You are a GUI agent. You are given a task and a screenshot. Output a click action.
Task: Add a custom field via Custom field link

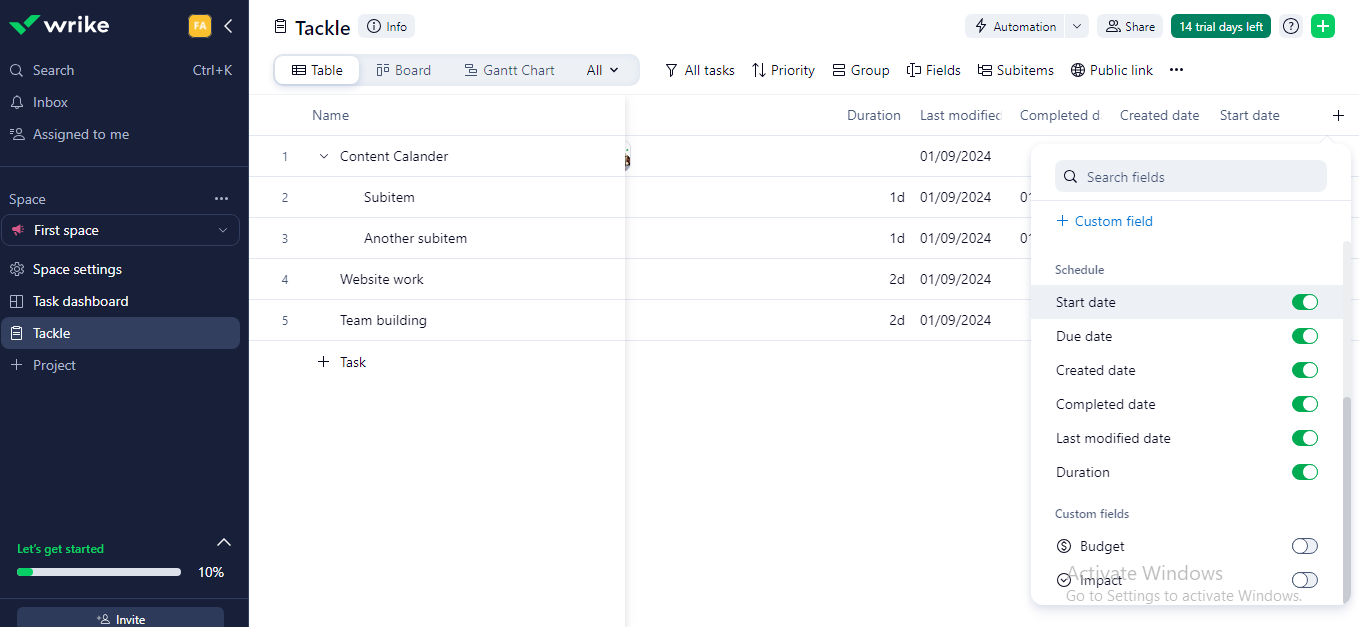coord(1104,221)
